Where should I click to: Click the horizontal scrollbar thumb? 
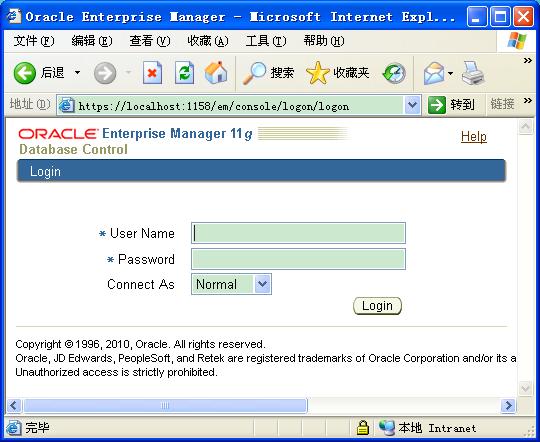point(165,405)
